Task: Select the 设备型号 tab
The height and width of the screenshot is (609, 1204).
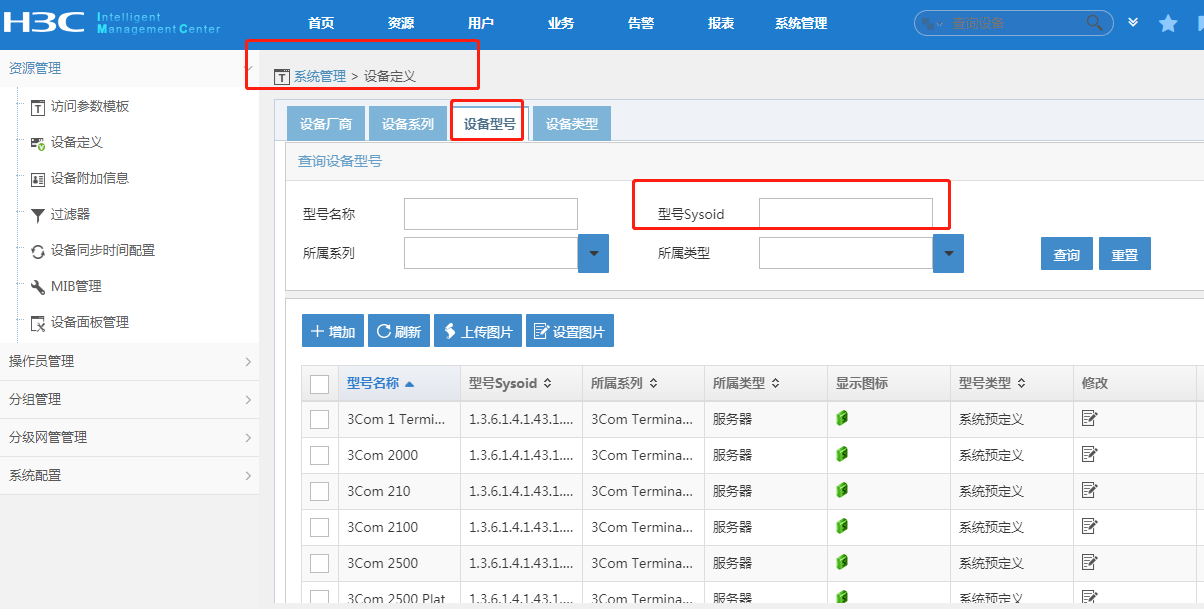Action: tap(490, 124)
